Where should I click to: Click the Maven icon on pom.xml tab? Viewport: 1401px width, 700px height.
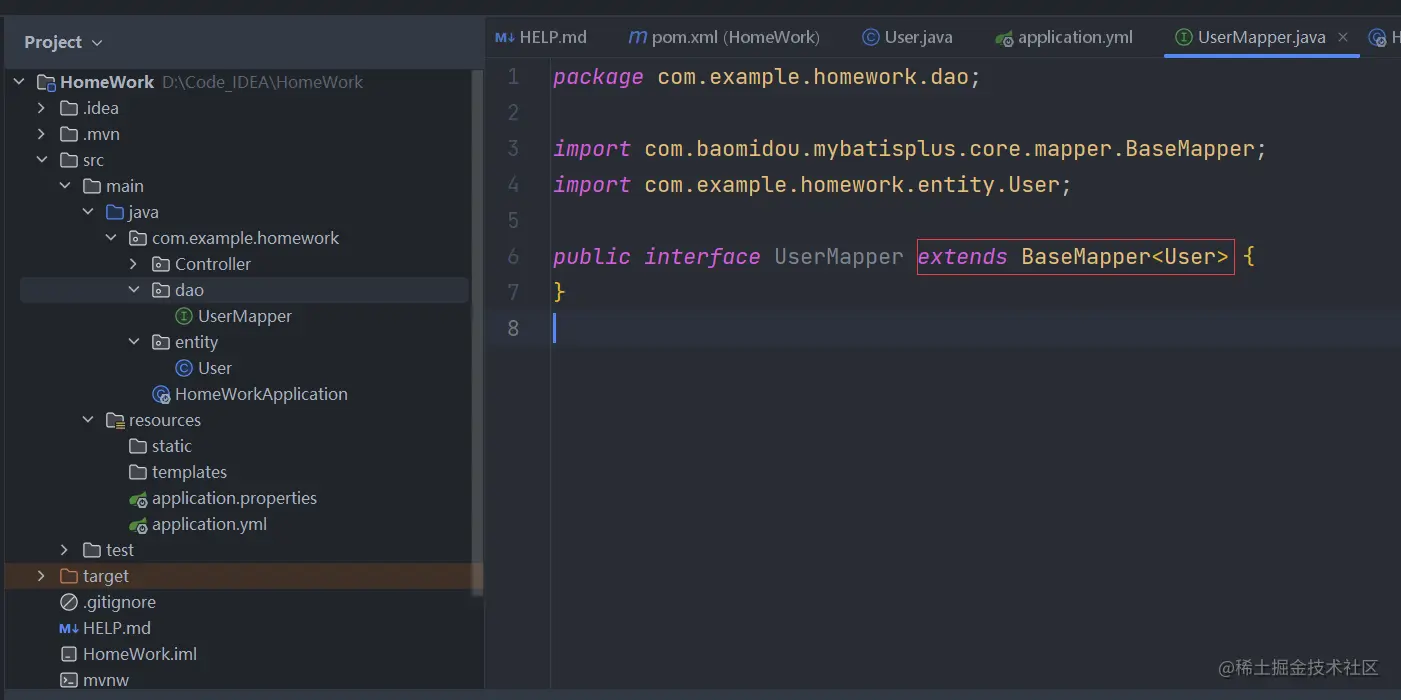pyautogui.click(x=637, y=37)
